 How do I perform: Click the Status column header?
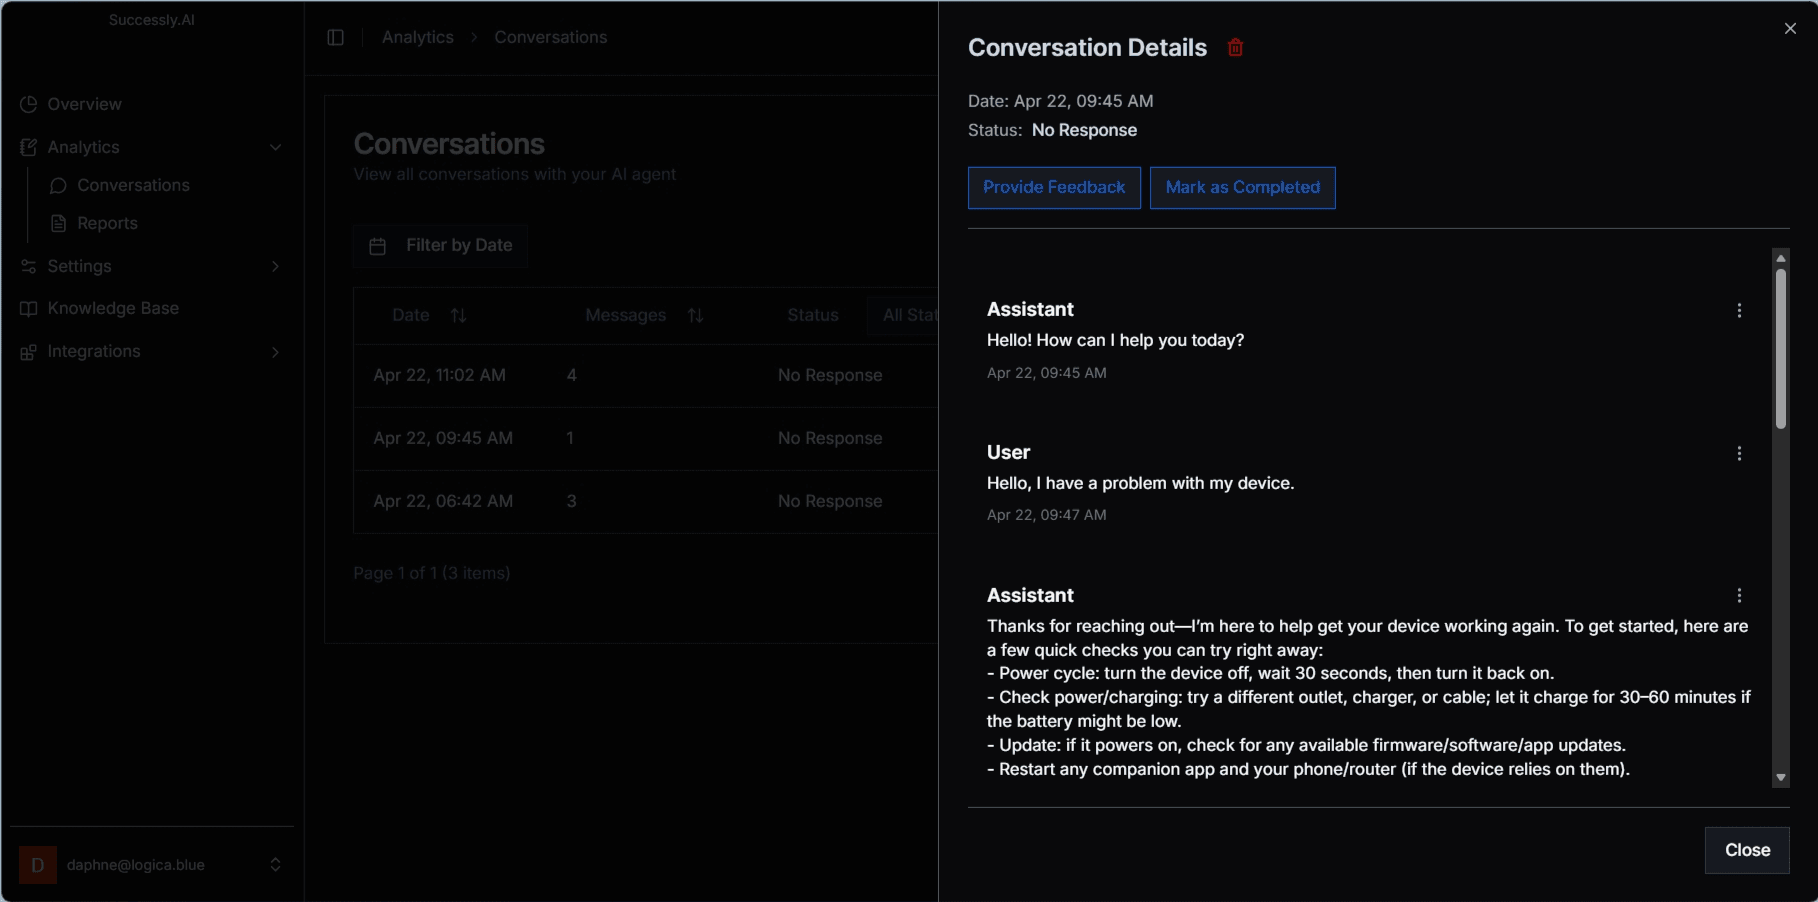pyautogui.click(x=813, y=316)
